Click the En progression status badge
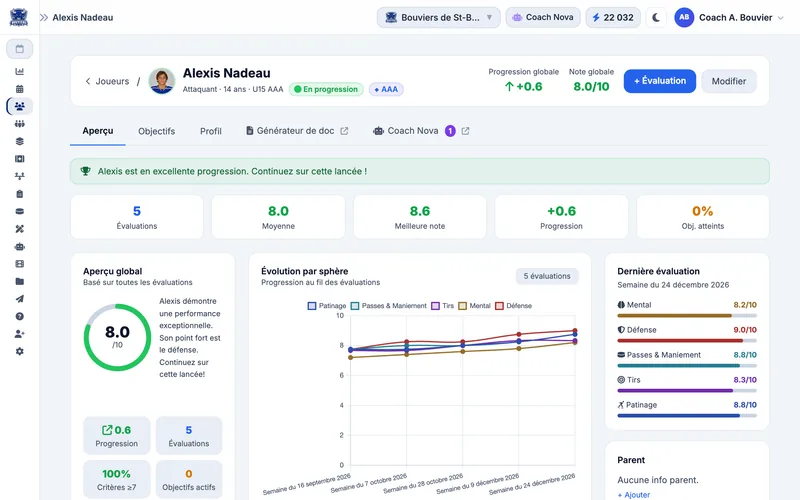Viewport: 800px width, 500px height. 326,89
